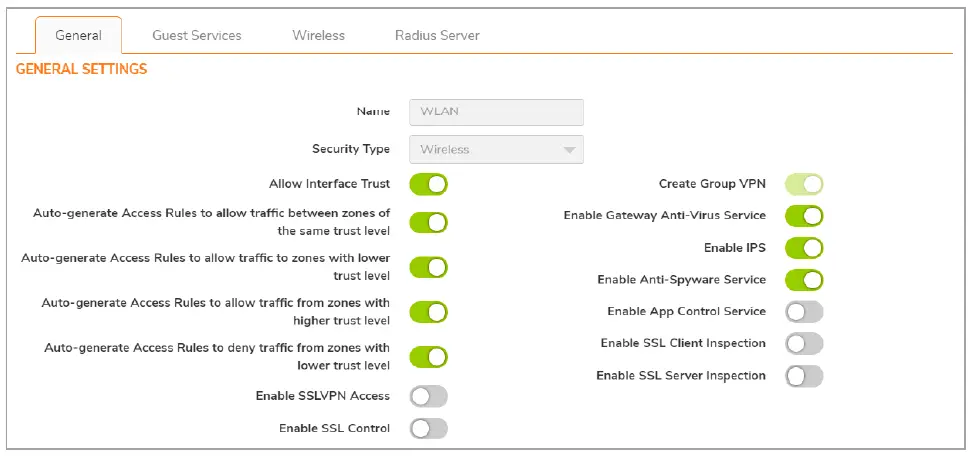Turn on SSL Client Inspection
The image size is (976, 458).
tap(804, 343)
